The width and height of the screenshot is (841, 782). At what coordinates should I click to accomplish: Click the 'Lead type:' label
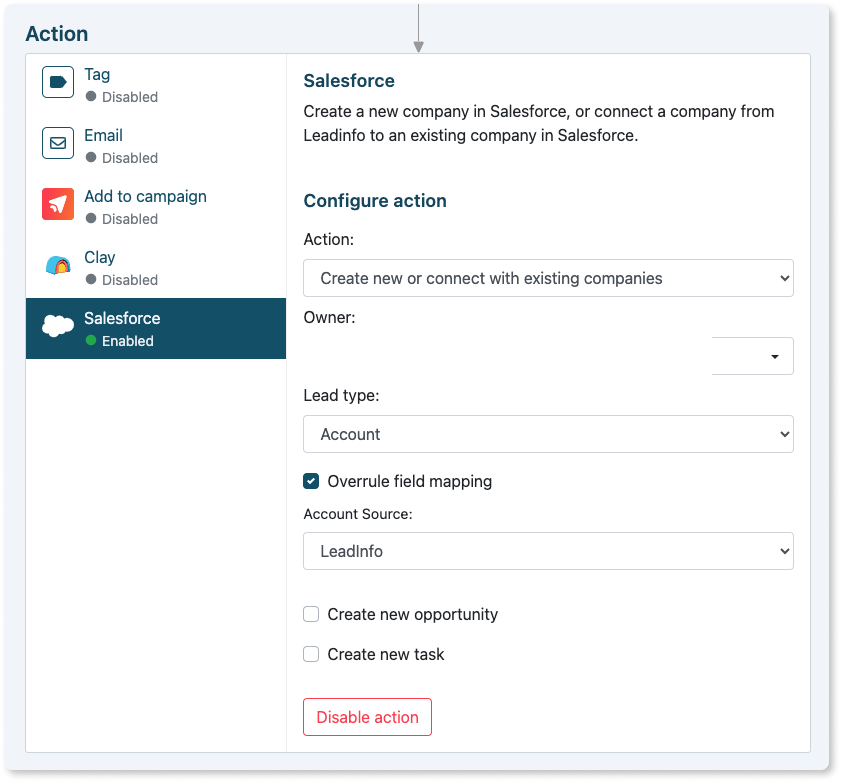point(341,396)
